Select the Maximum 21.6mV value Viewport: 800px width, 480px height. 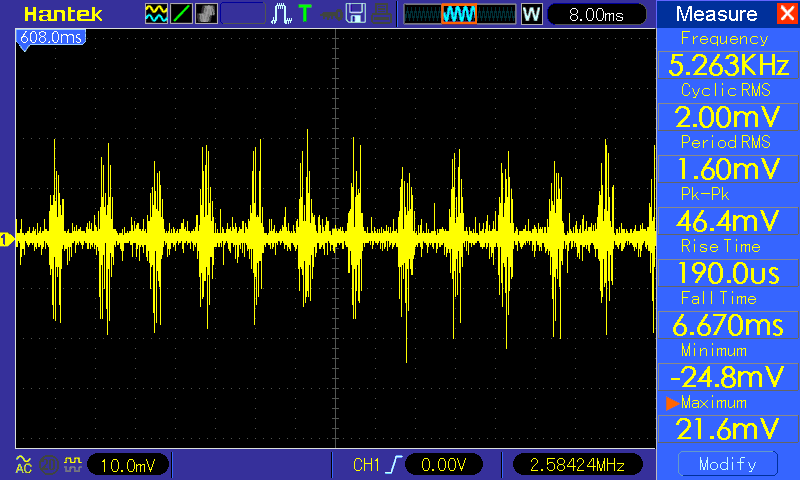coord(728,429)
